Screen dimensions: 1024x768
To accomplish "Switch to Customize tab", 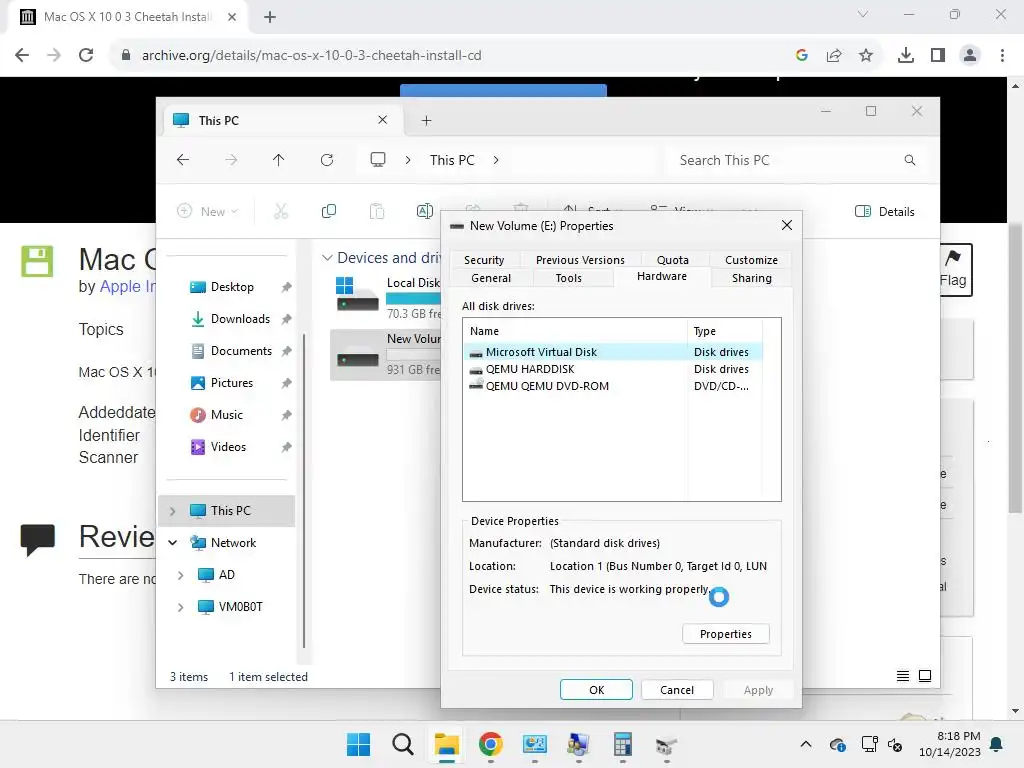I will tap(751, 260).
